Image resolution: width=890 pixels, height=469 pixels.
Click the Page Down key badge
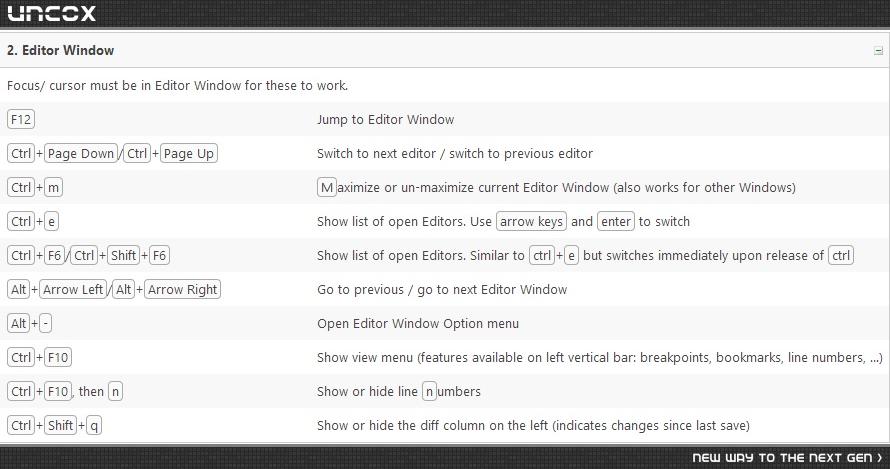point(81,153)
